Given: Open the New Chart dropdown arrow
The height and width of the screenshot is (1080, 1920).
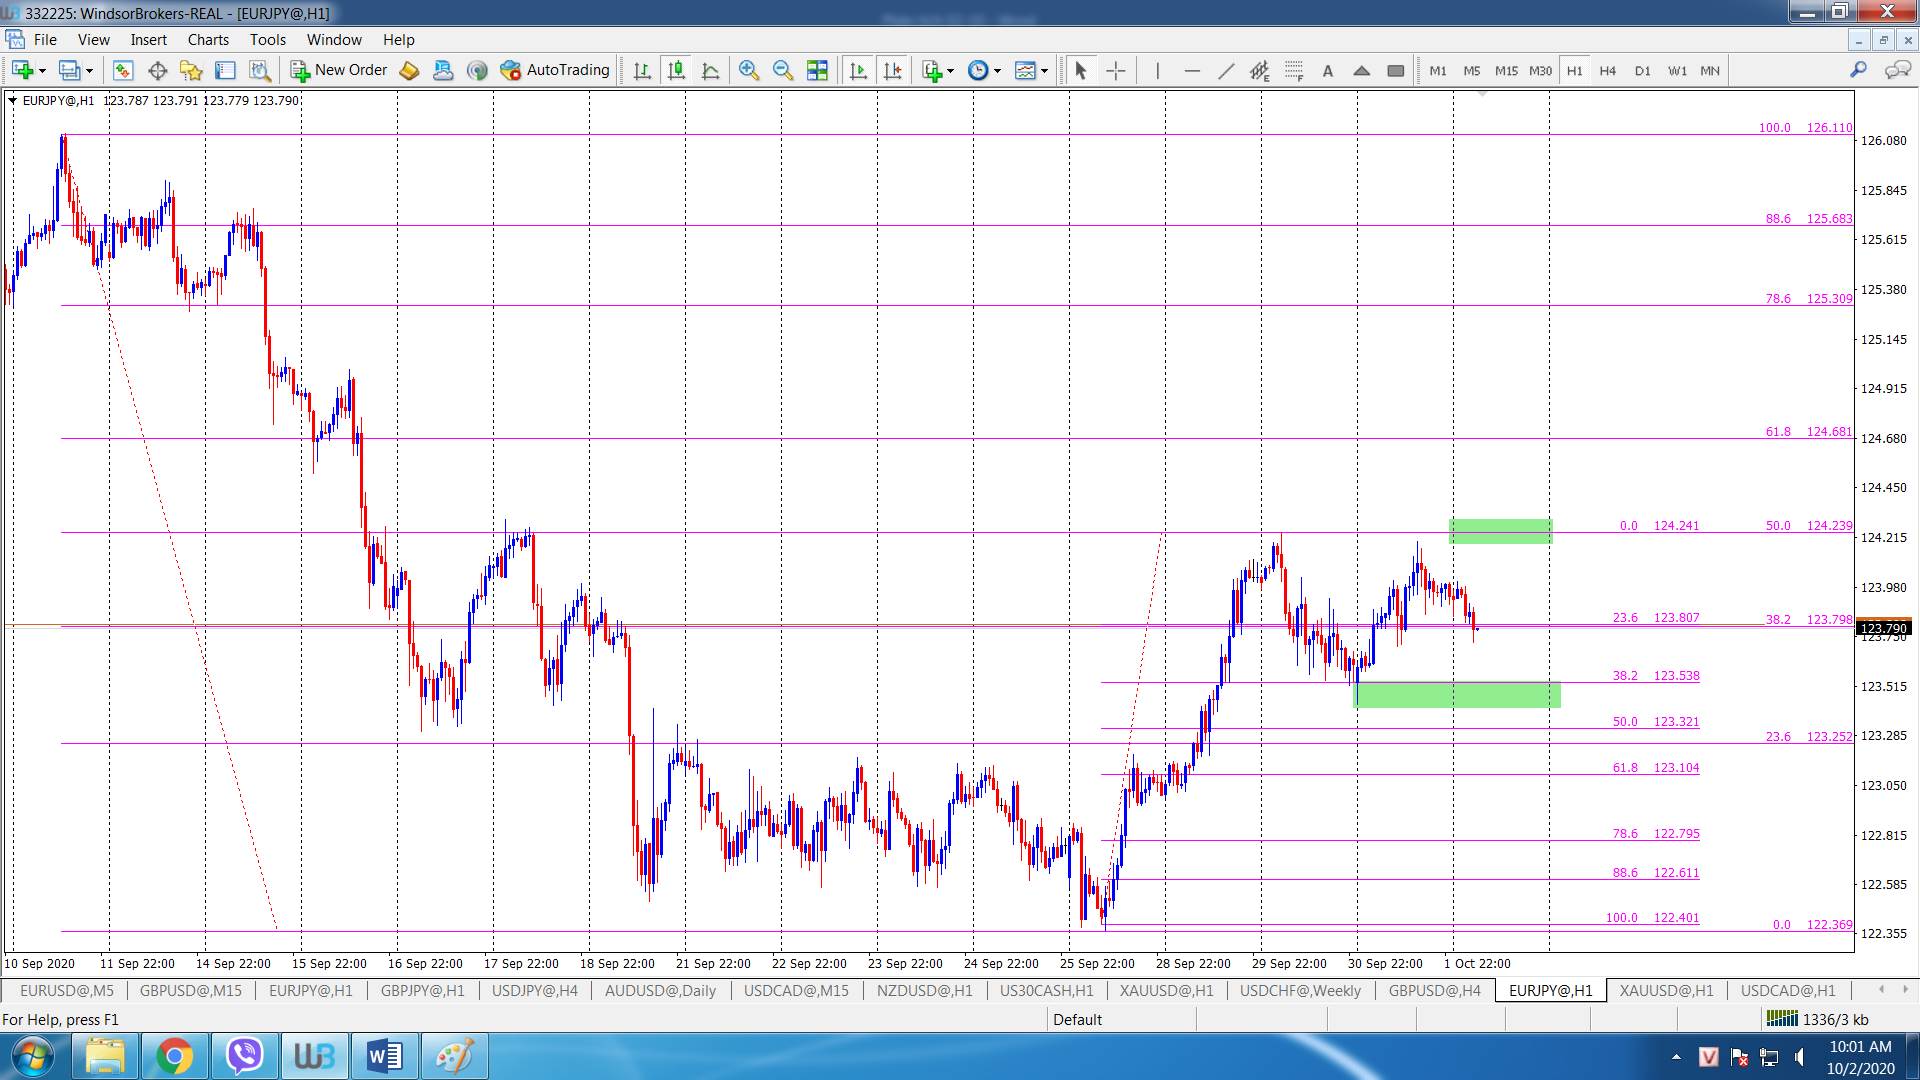Looking at the screenshot, I should click(x=42, y=71).
